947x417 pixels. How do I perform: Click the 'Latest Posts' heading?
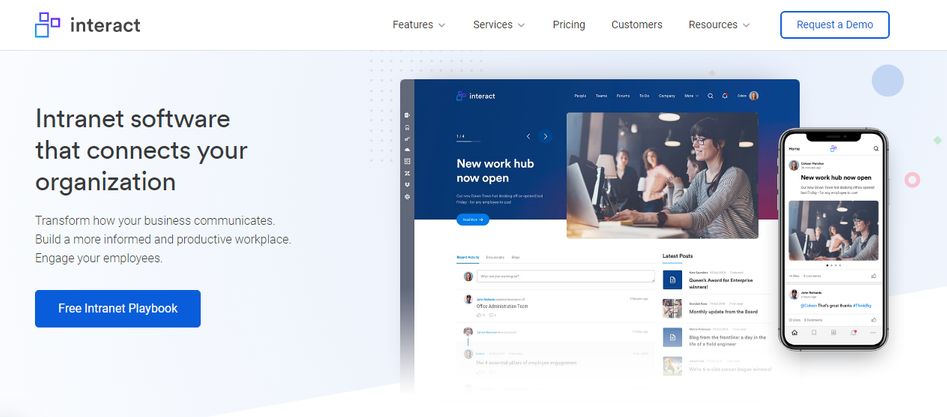(x=678, y=256)
